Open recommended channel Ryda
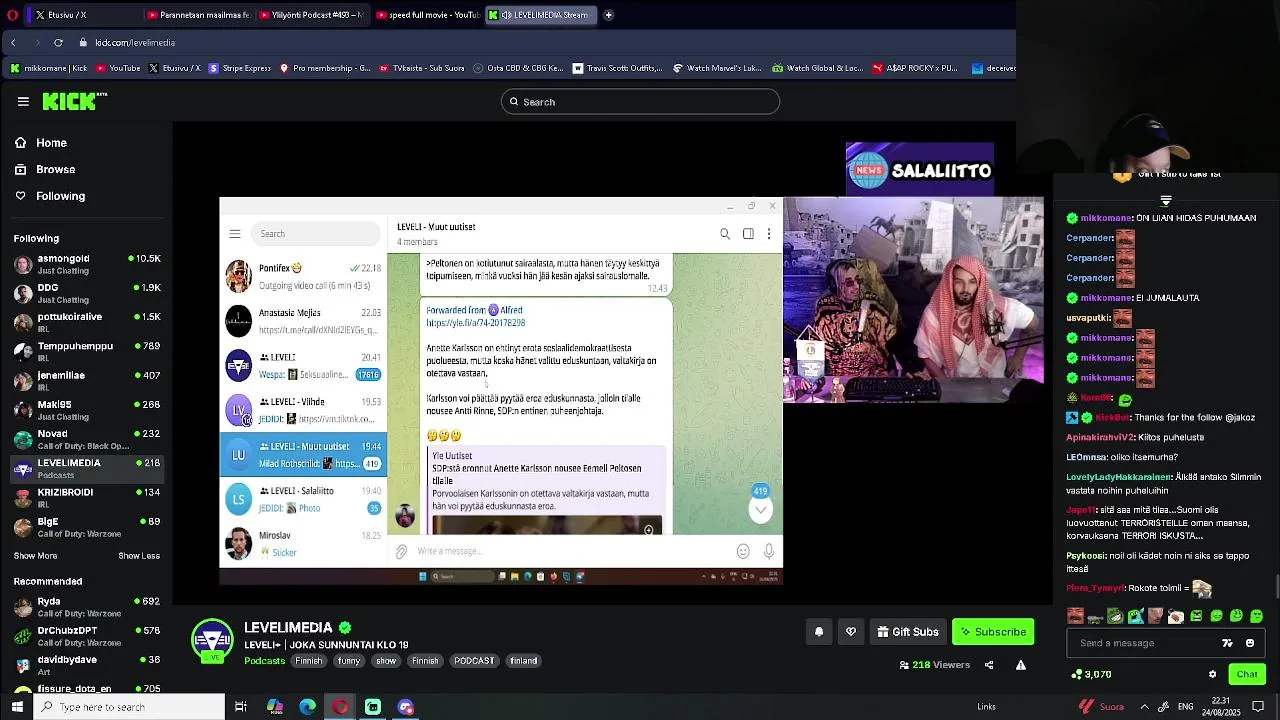 click(x=87, y=606)
